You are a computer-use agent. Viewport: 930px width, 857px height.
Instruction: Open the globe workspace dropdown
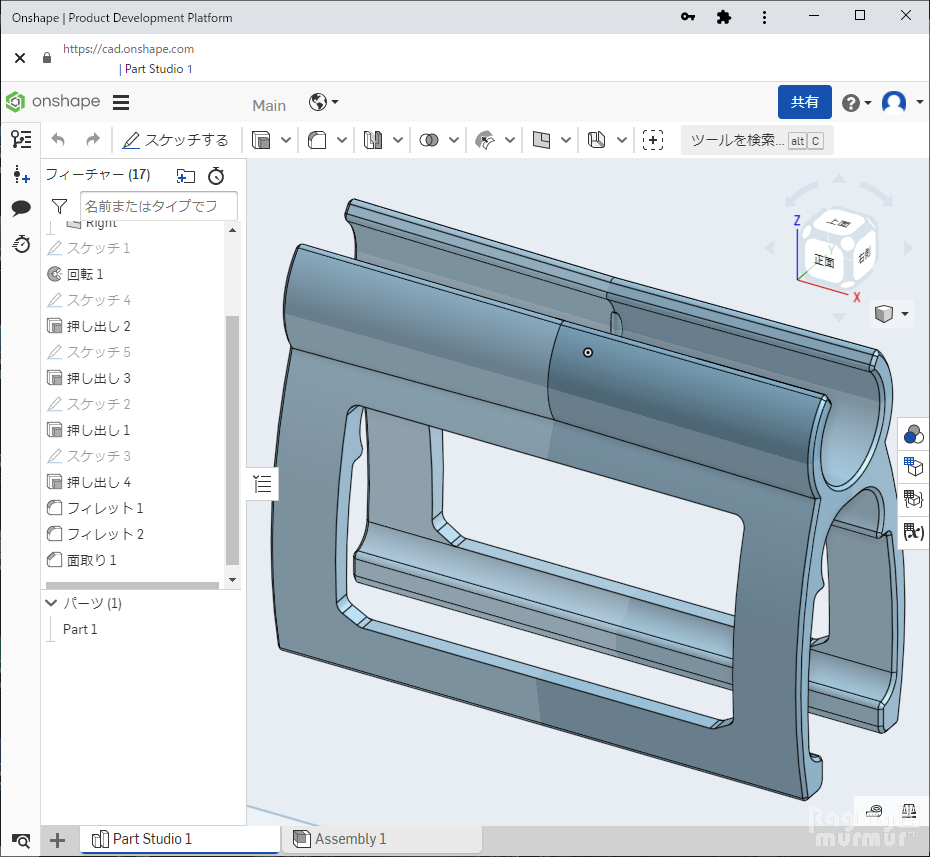click(x=324, y=102)
